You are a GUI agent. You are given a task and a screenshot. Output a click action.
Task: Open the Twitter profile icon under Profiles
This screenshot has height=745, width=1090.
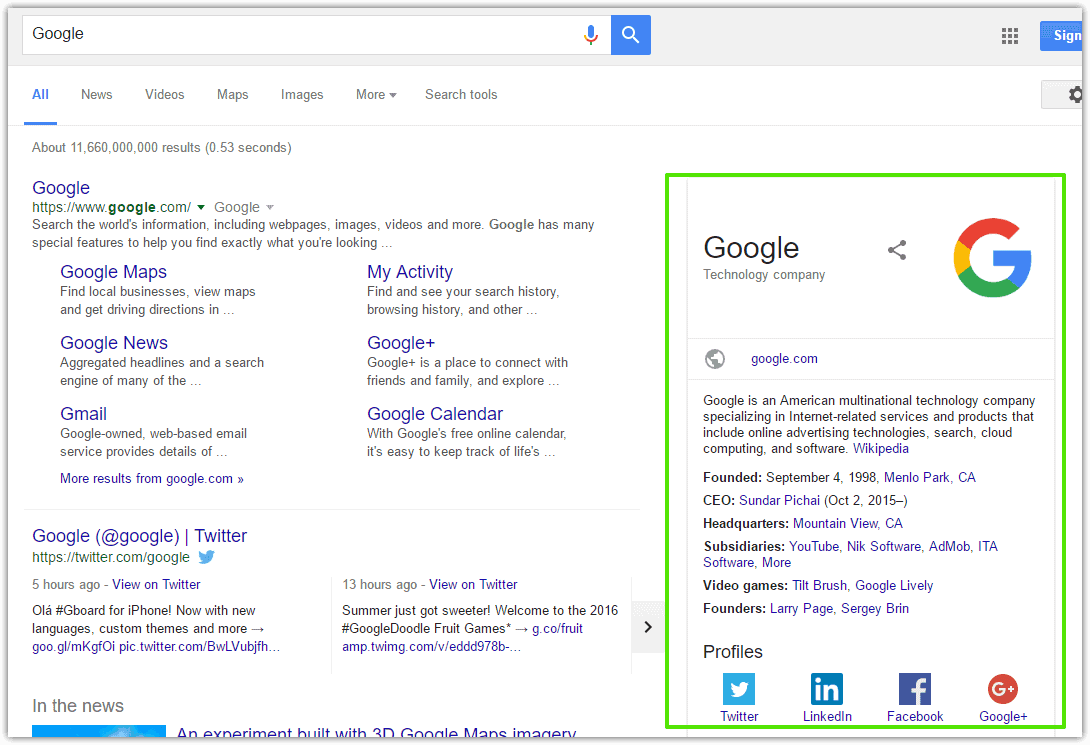(x=739, y=689)
